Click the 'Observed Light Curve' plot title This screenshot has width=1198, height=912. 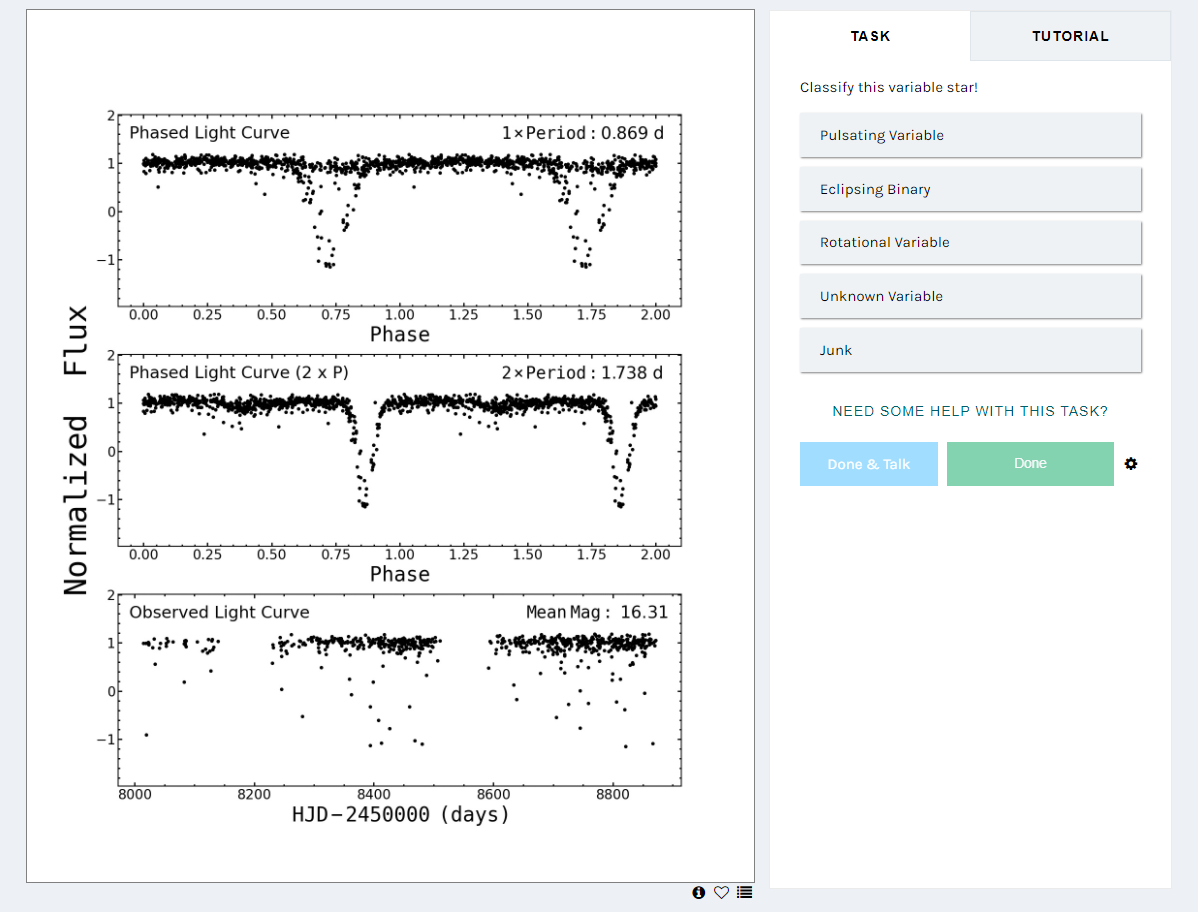219,613
